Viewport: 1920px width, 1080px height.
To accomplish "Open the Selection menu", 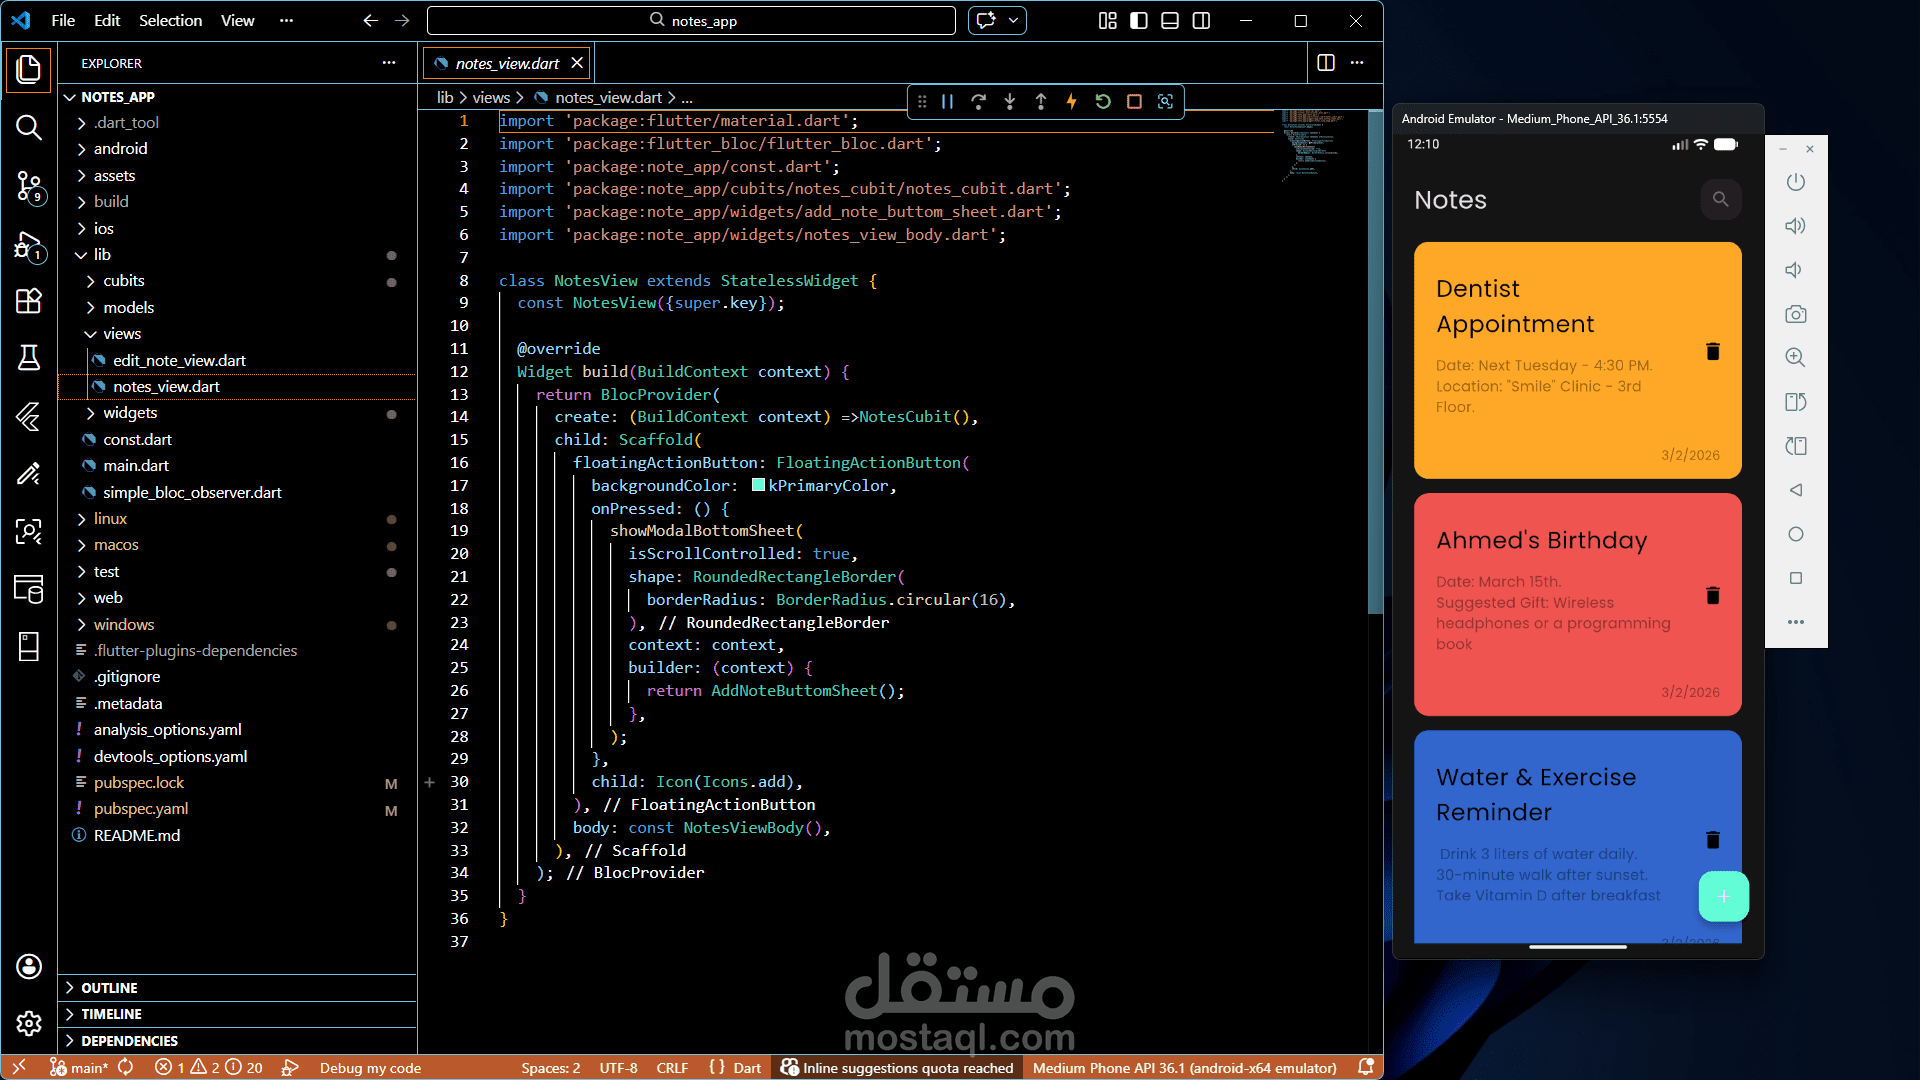I will (170, 21).
